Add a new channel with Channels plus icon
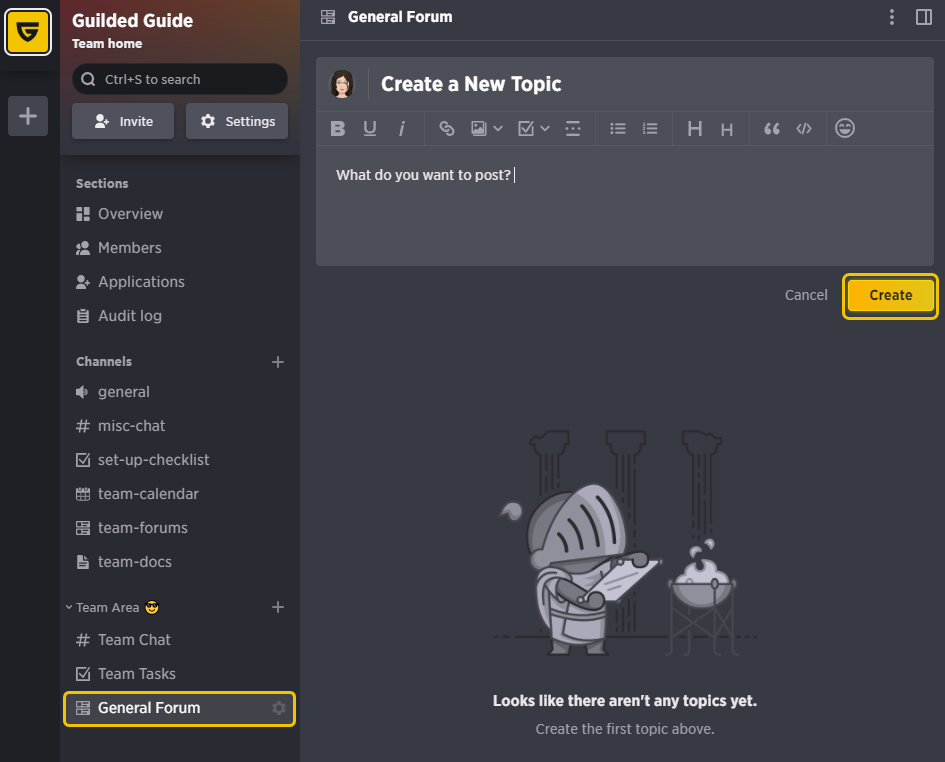Viewport: 945px width, 762px height. point(278,362)
